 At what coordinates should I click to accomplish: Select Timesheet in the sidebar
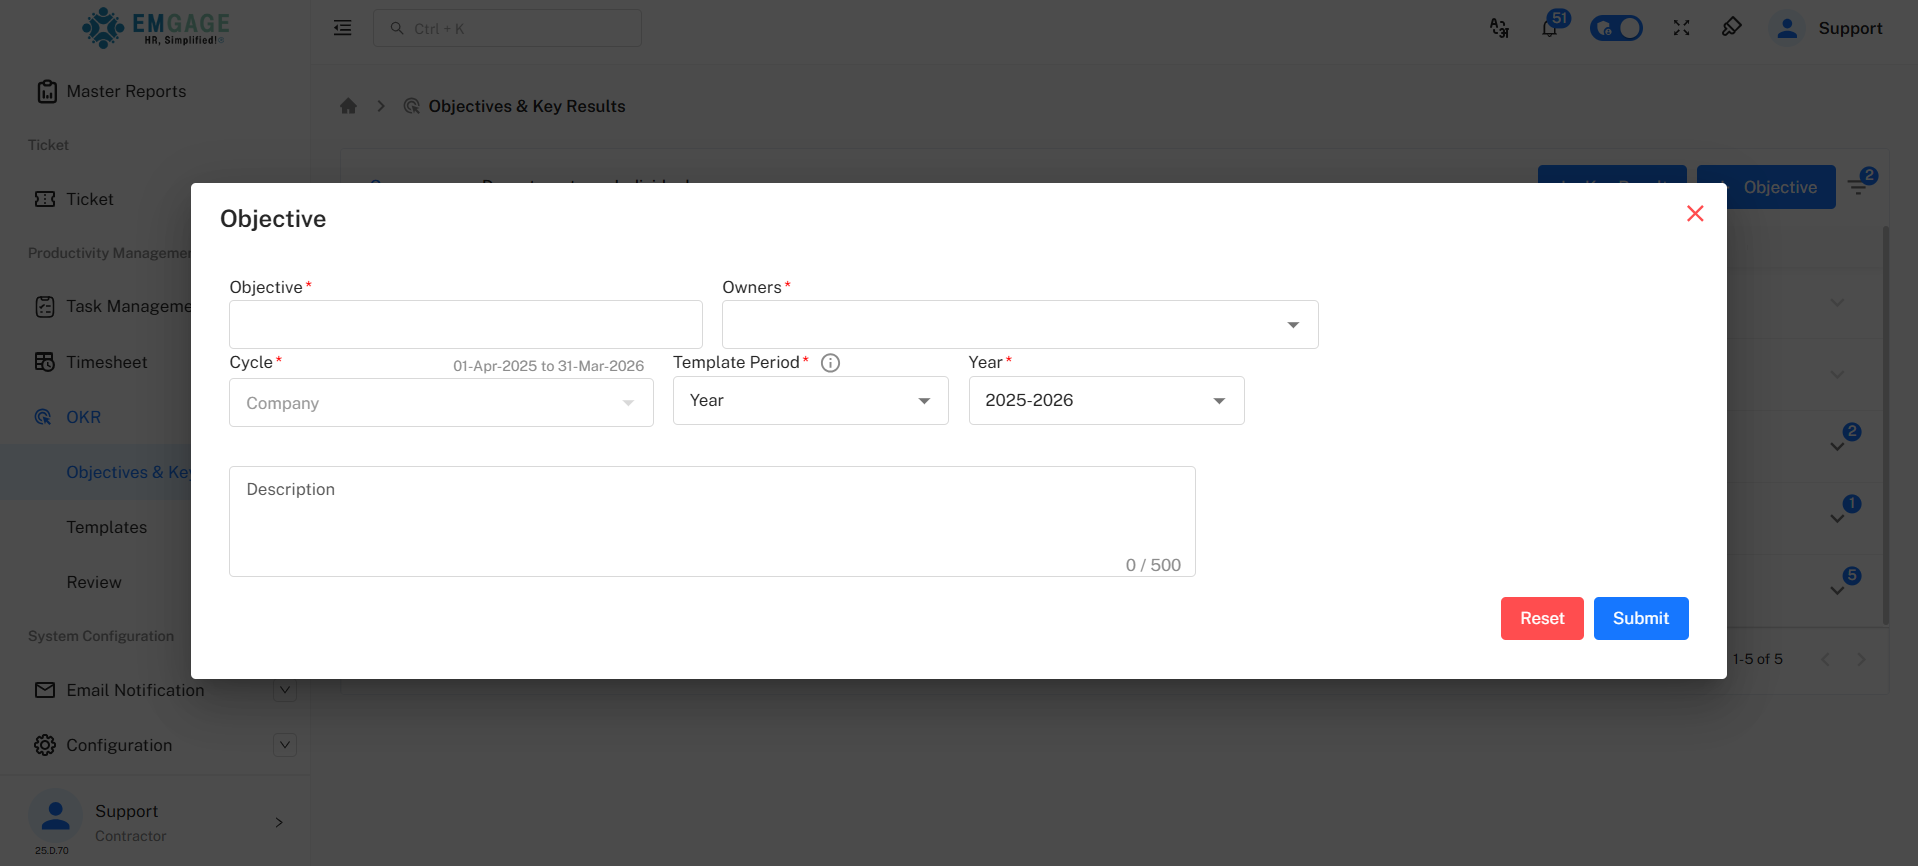point(106,362)
